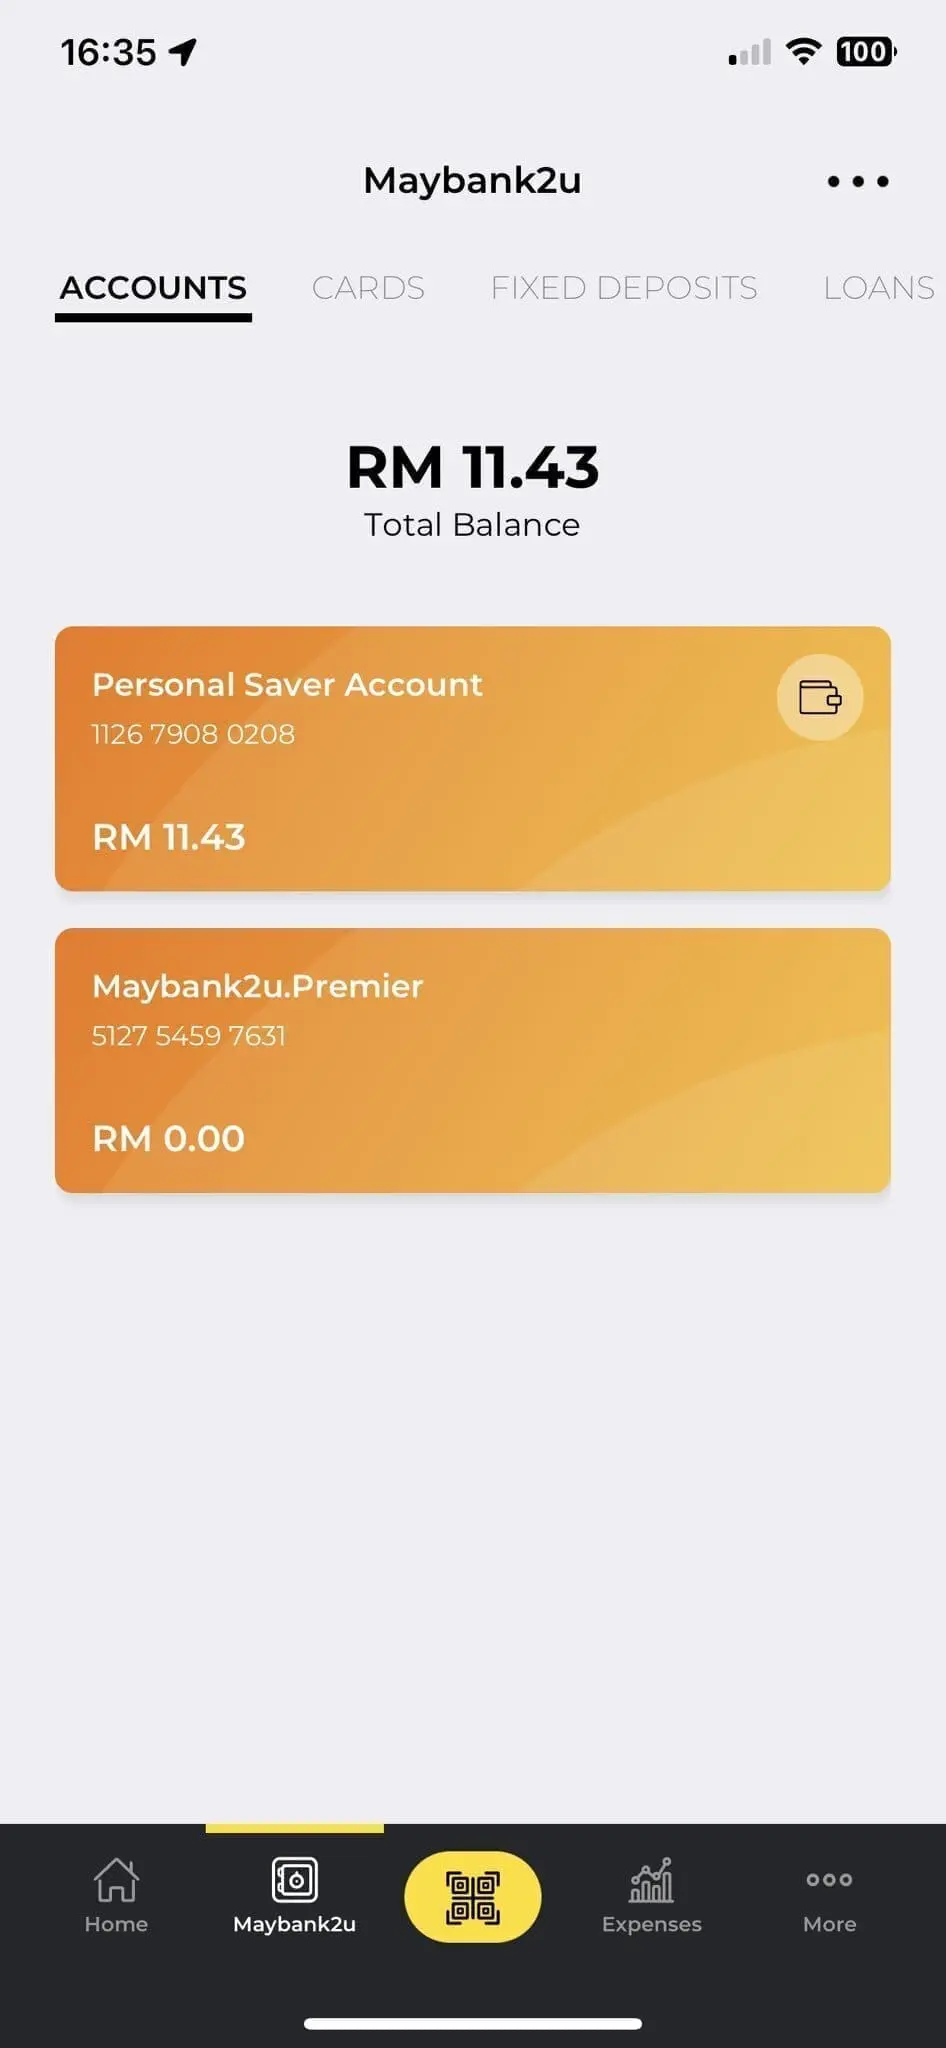Open the QR scan button

pos(472,1897)
